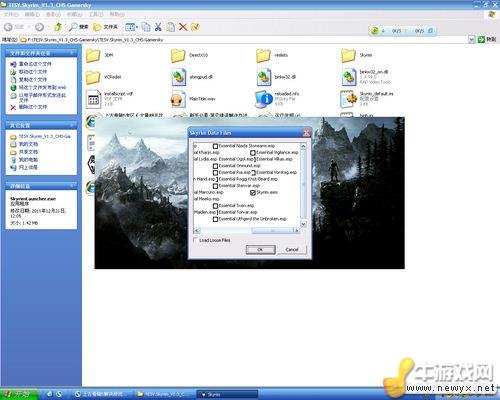Click the right arrow of horizontal scrollbar
The image size is (500, 400).
pos(296,230)
